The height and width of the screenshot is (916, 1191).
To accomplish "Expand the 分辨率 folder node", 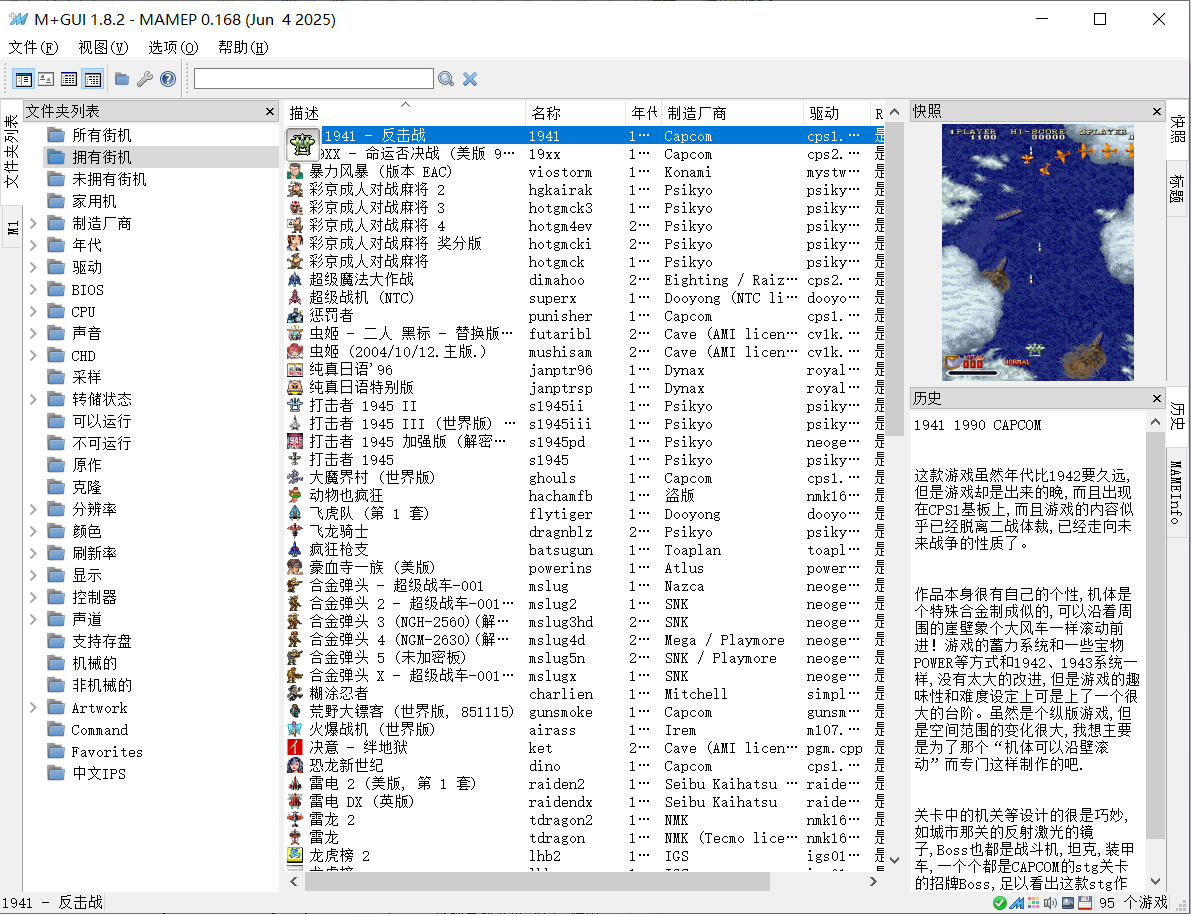I will [33, 509].
